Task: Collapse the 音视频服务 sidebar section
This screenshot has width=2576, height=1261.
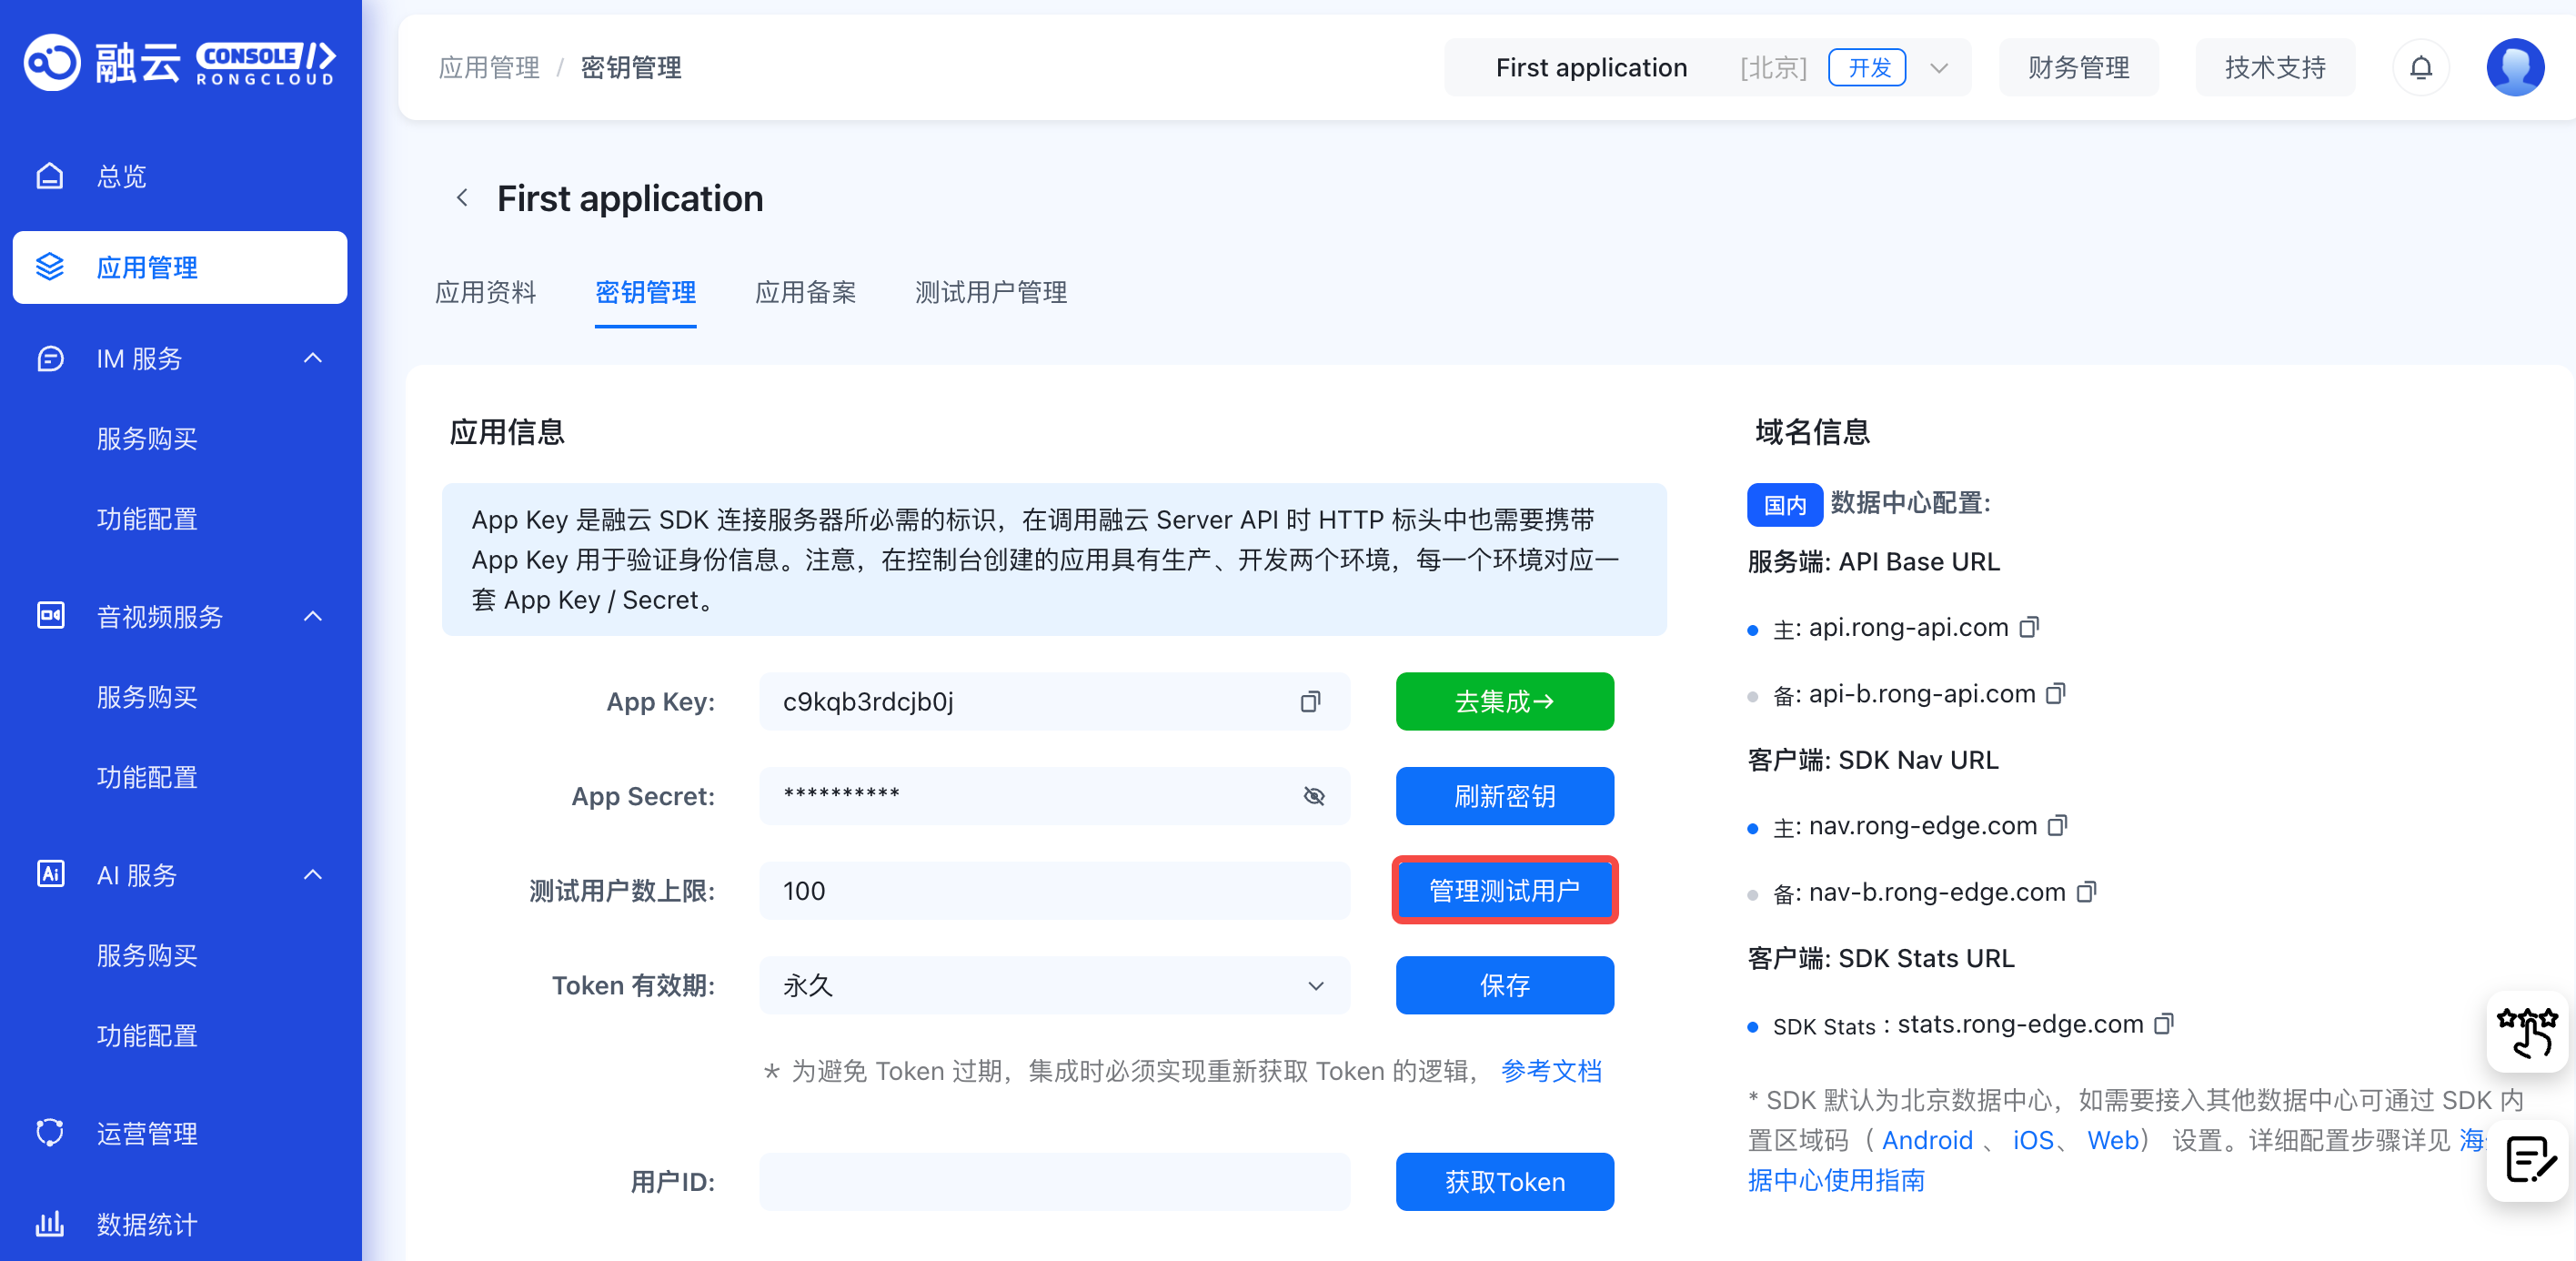Action: (x=313, y=616)
